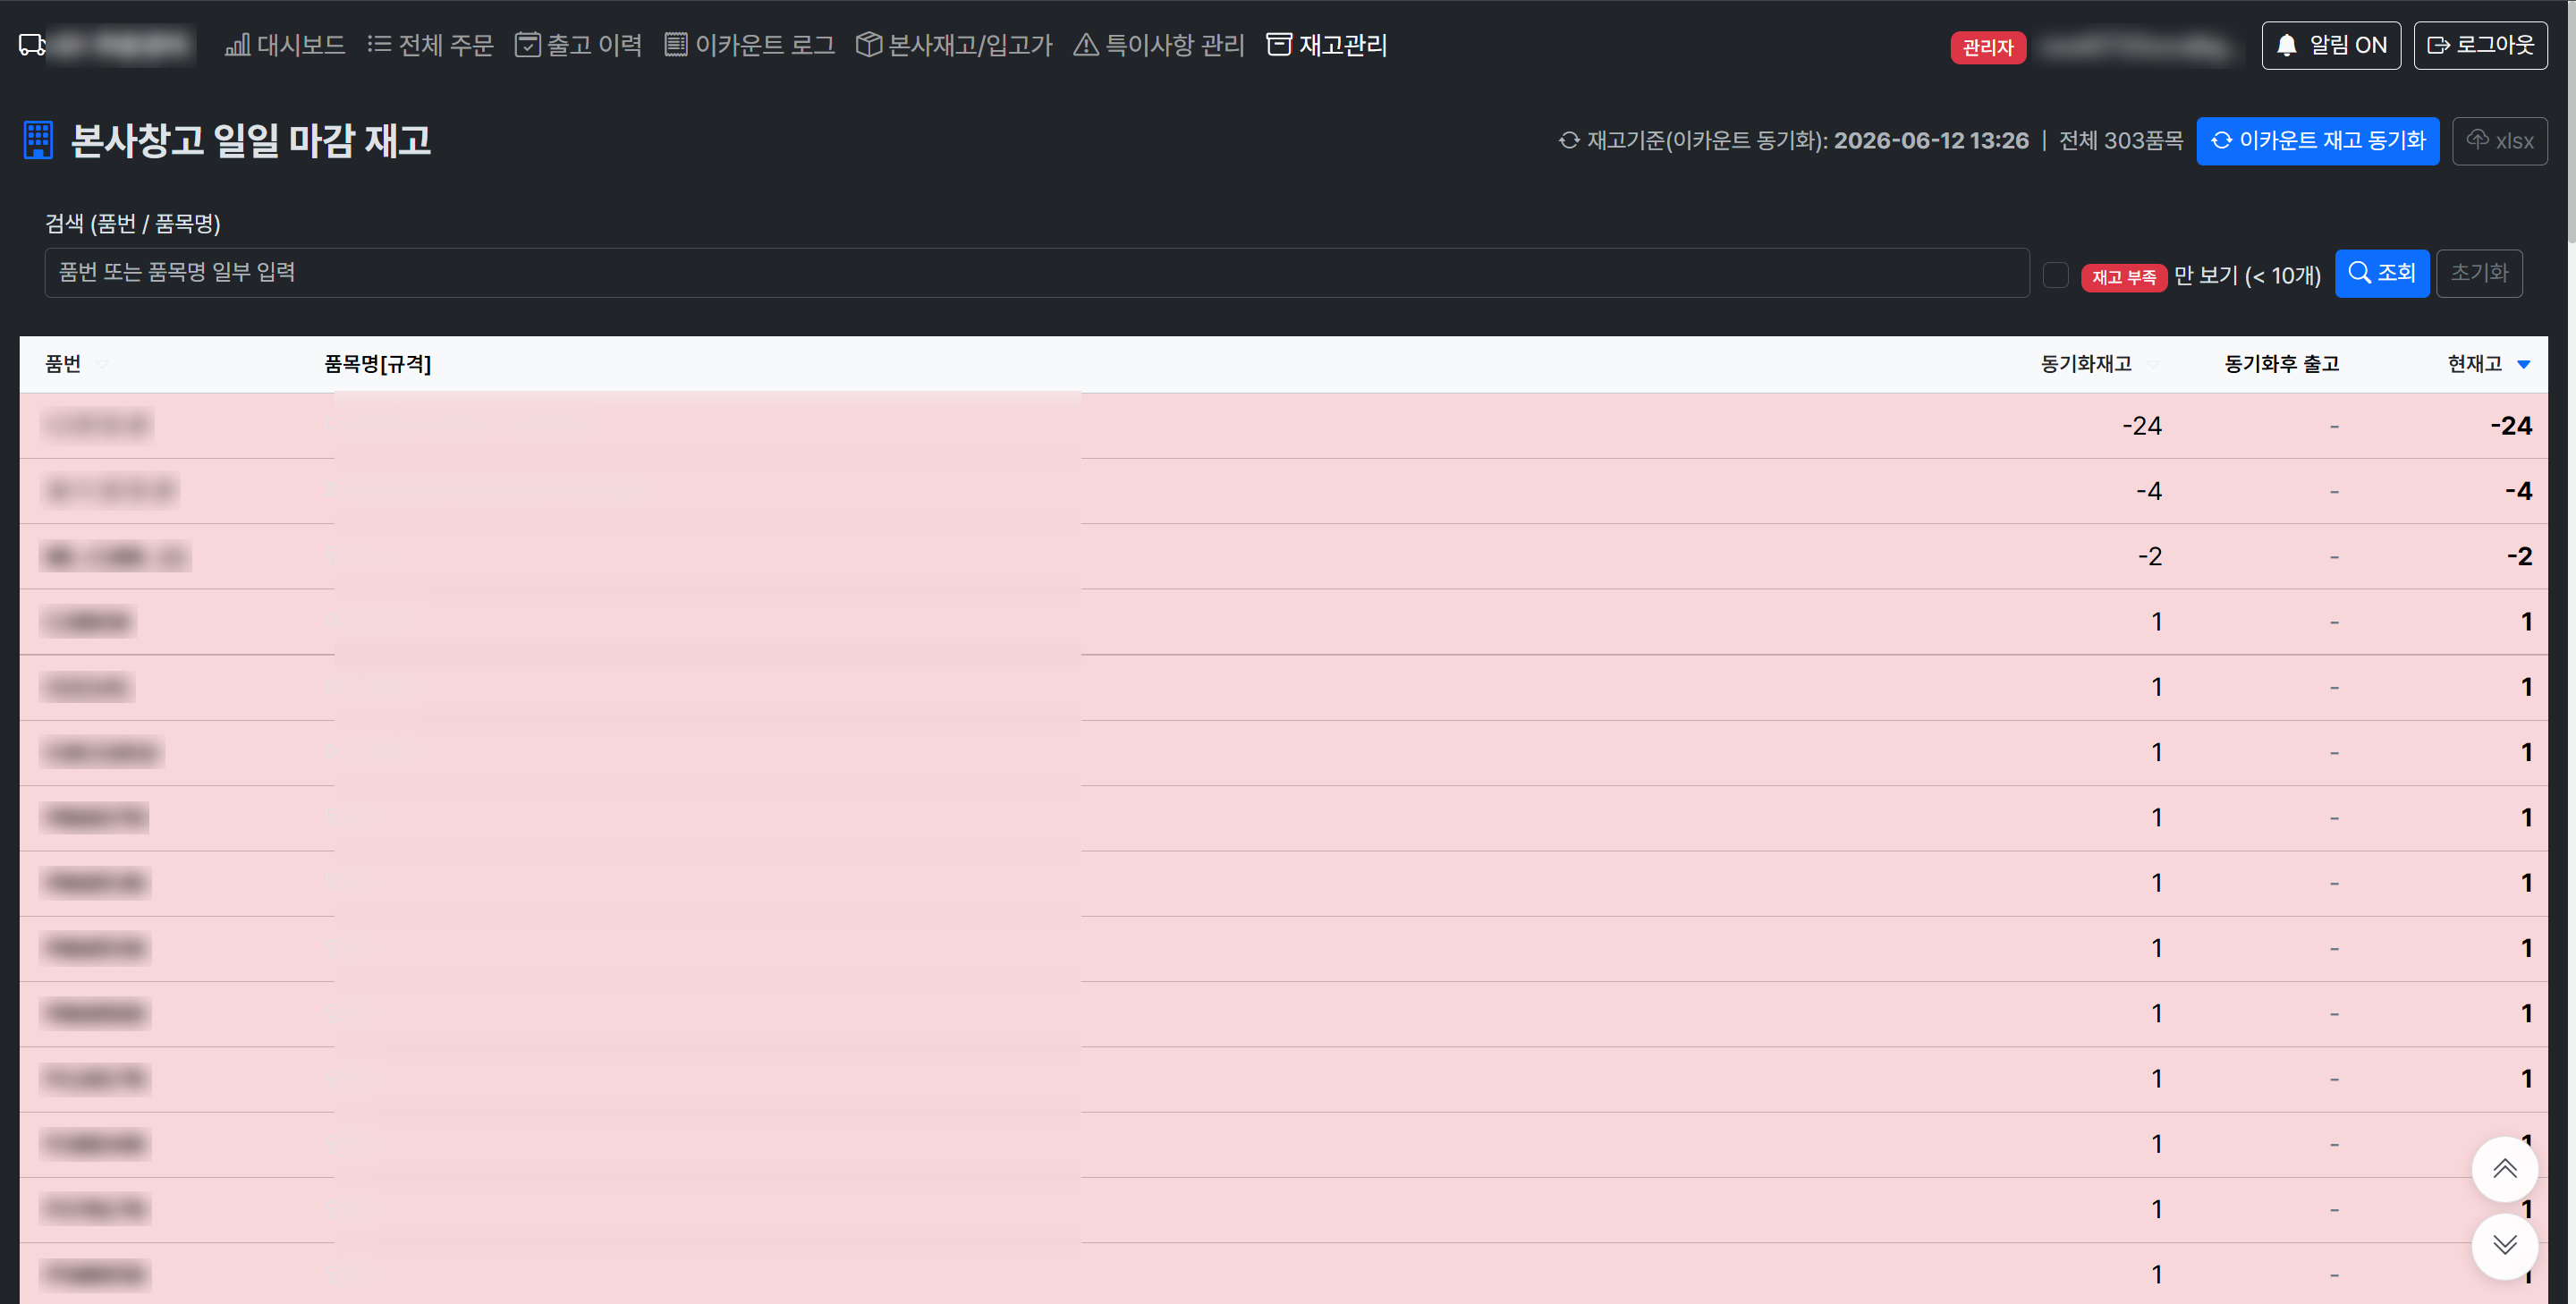The height and width of the screenshot is (1304, 2576).
Task: Export table with xlsx button
Action: [x=2499, y=141]
